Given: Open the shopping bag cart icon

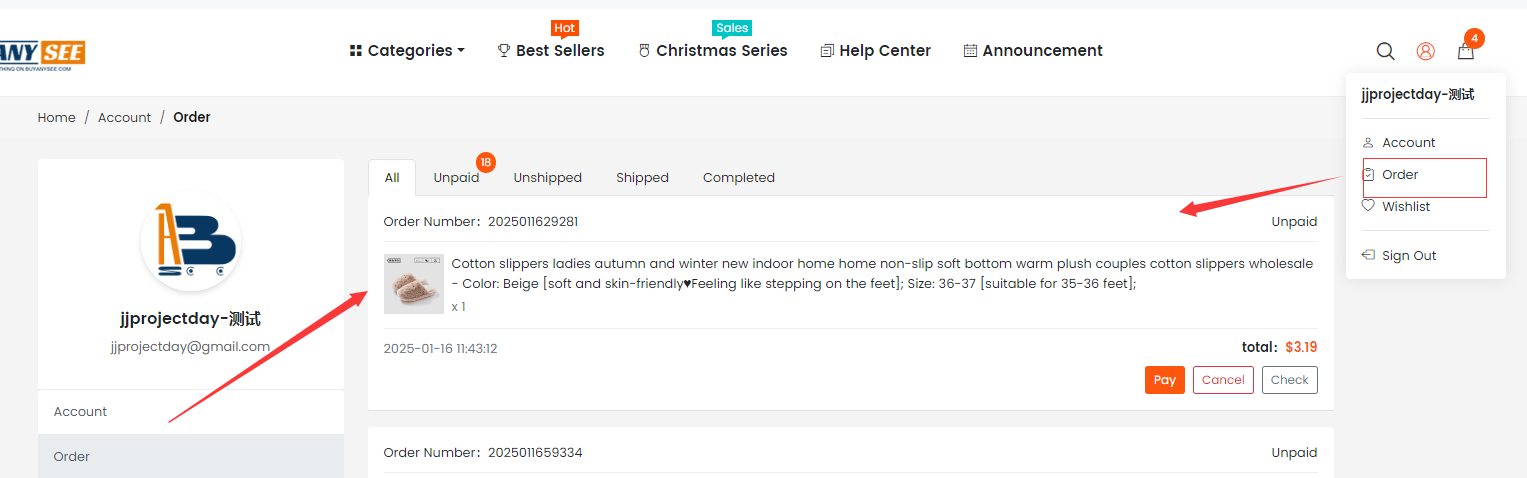Looking at the screenshot, I should [1465, 52].
